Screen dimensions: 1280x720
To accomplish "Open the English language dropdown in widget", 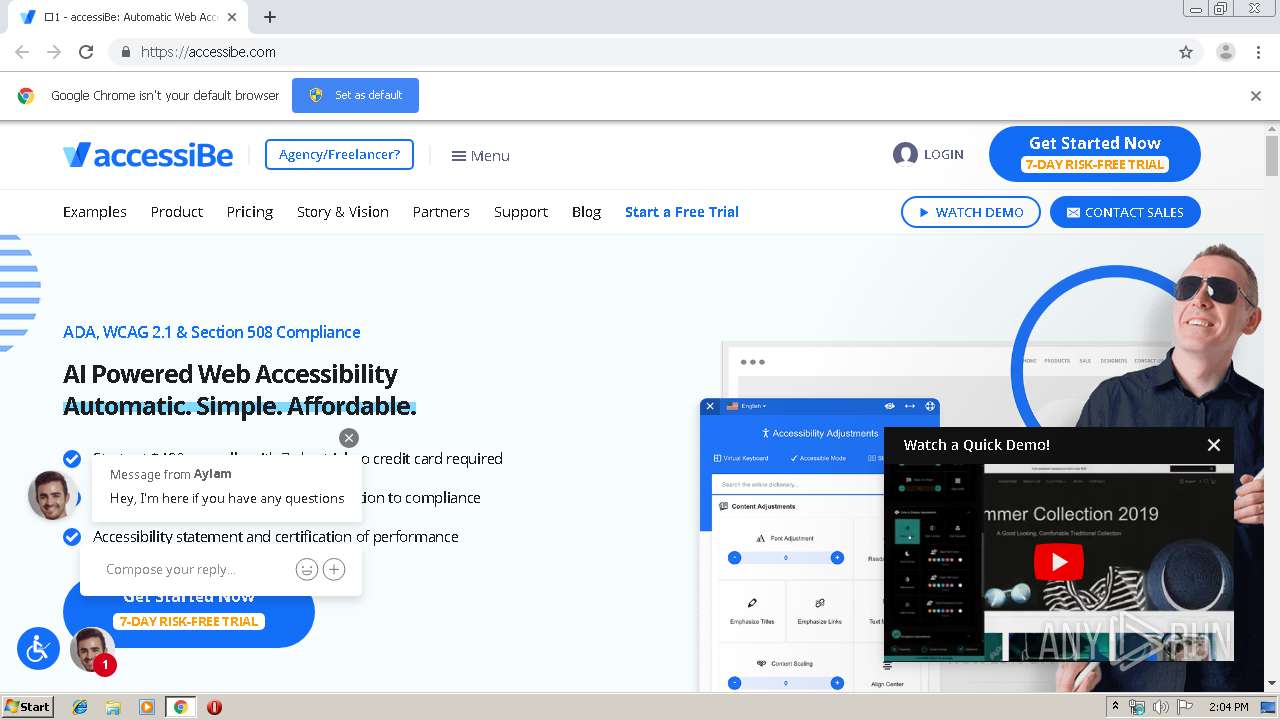I will click(746, 406).
